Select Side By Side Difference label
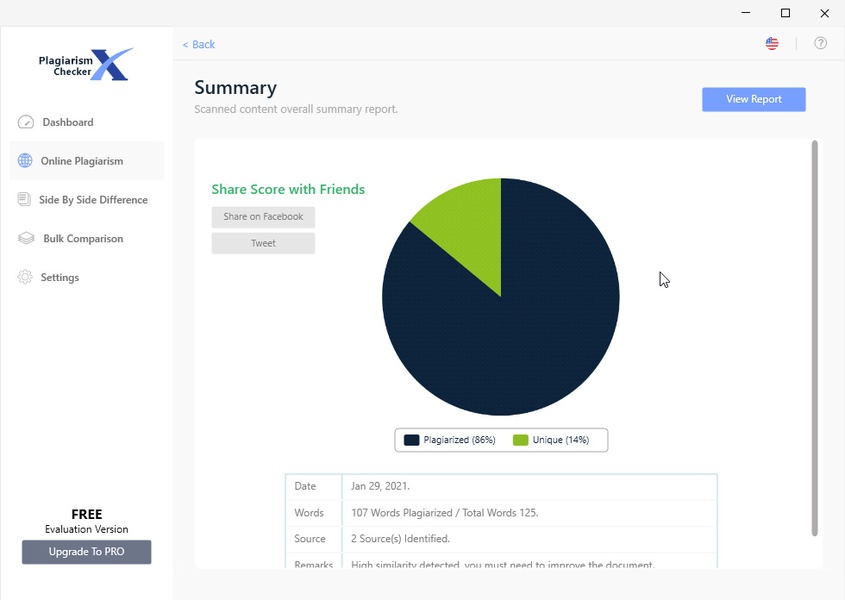This screenshot has width=845, height=600. tap(93, 200)
